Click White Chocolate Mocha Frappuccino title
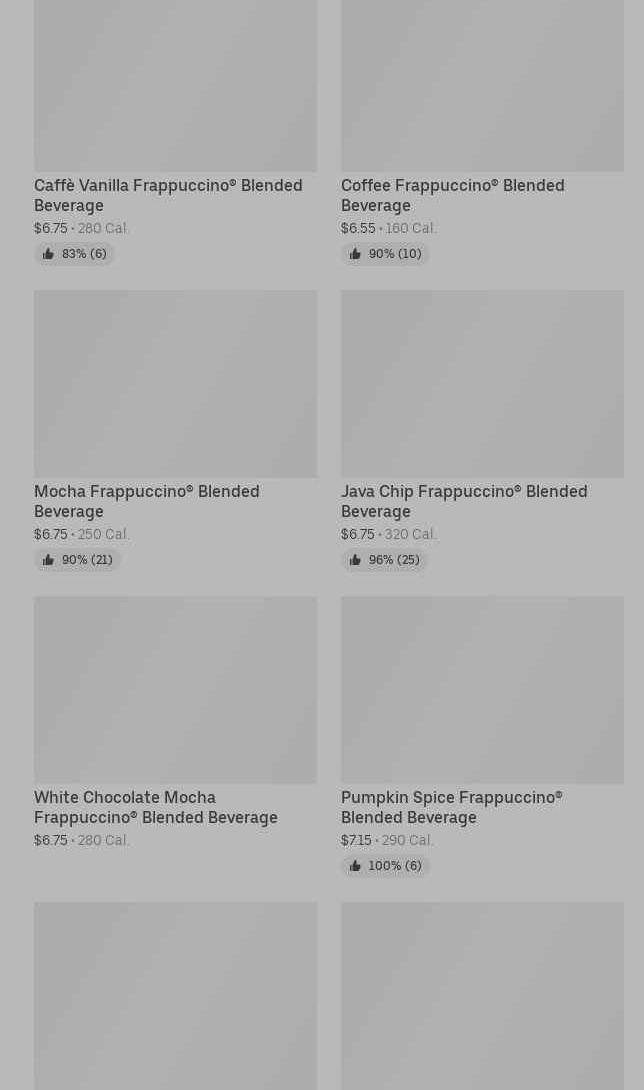Viewport: 644px width, 1090px height. tap(156, 807)
